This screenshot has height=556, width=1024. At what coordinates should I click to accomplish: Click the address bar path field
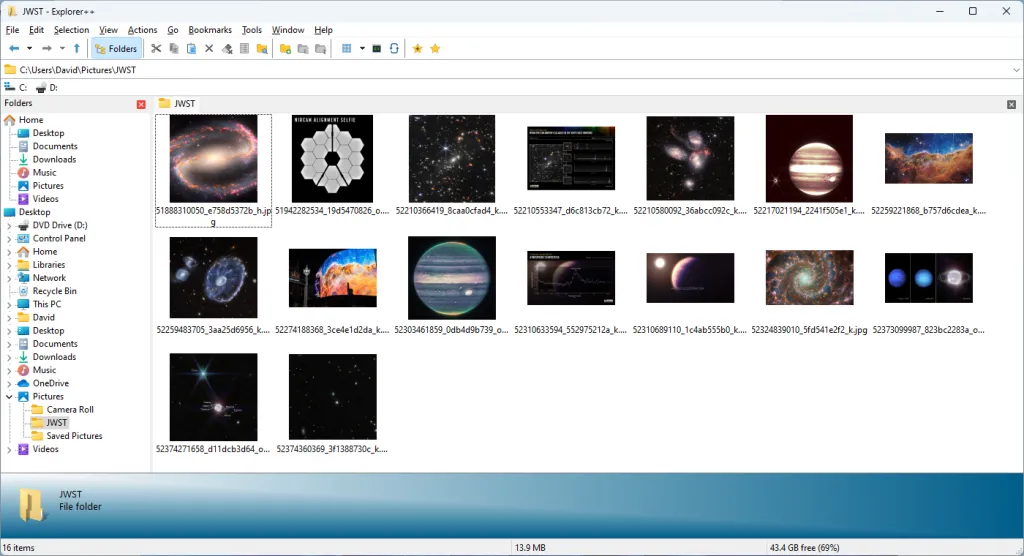pos(500,70)
